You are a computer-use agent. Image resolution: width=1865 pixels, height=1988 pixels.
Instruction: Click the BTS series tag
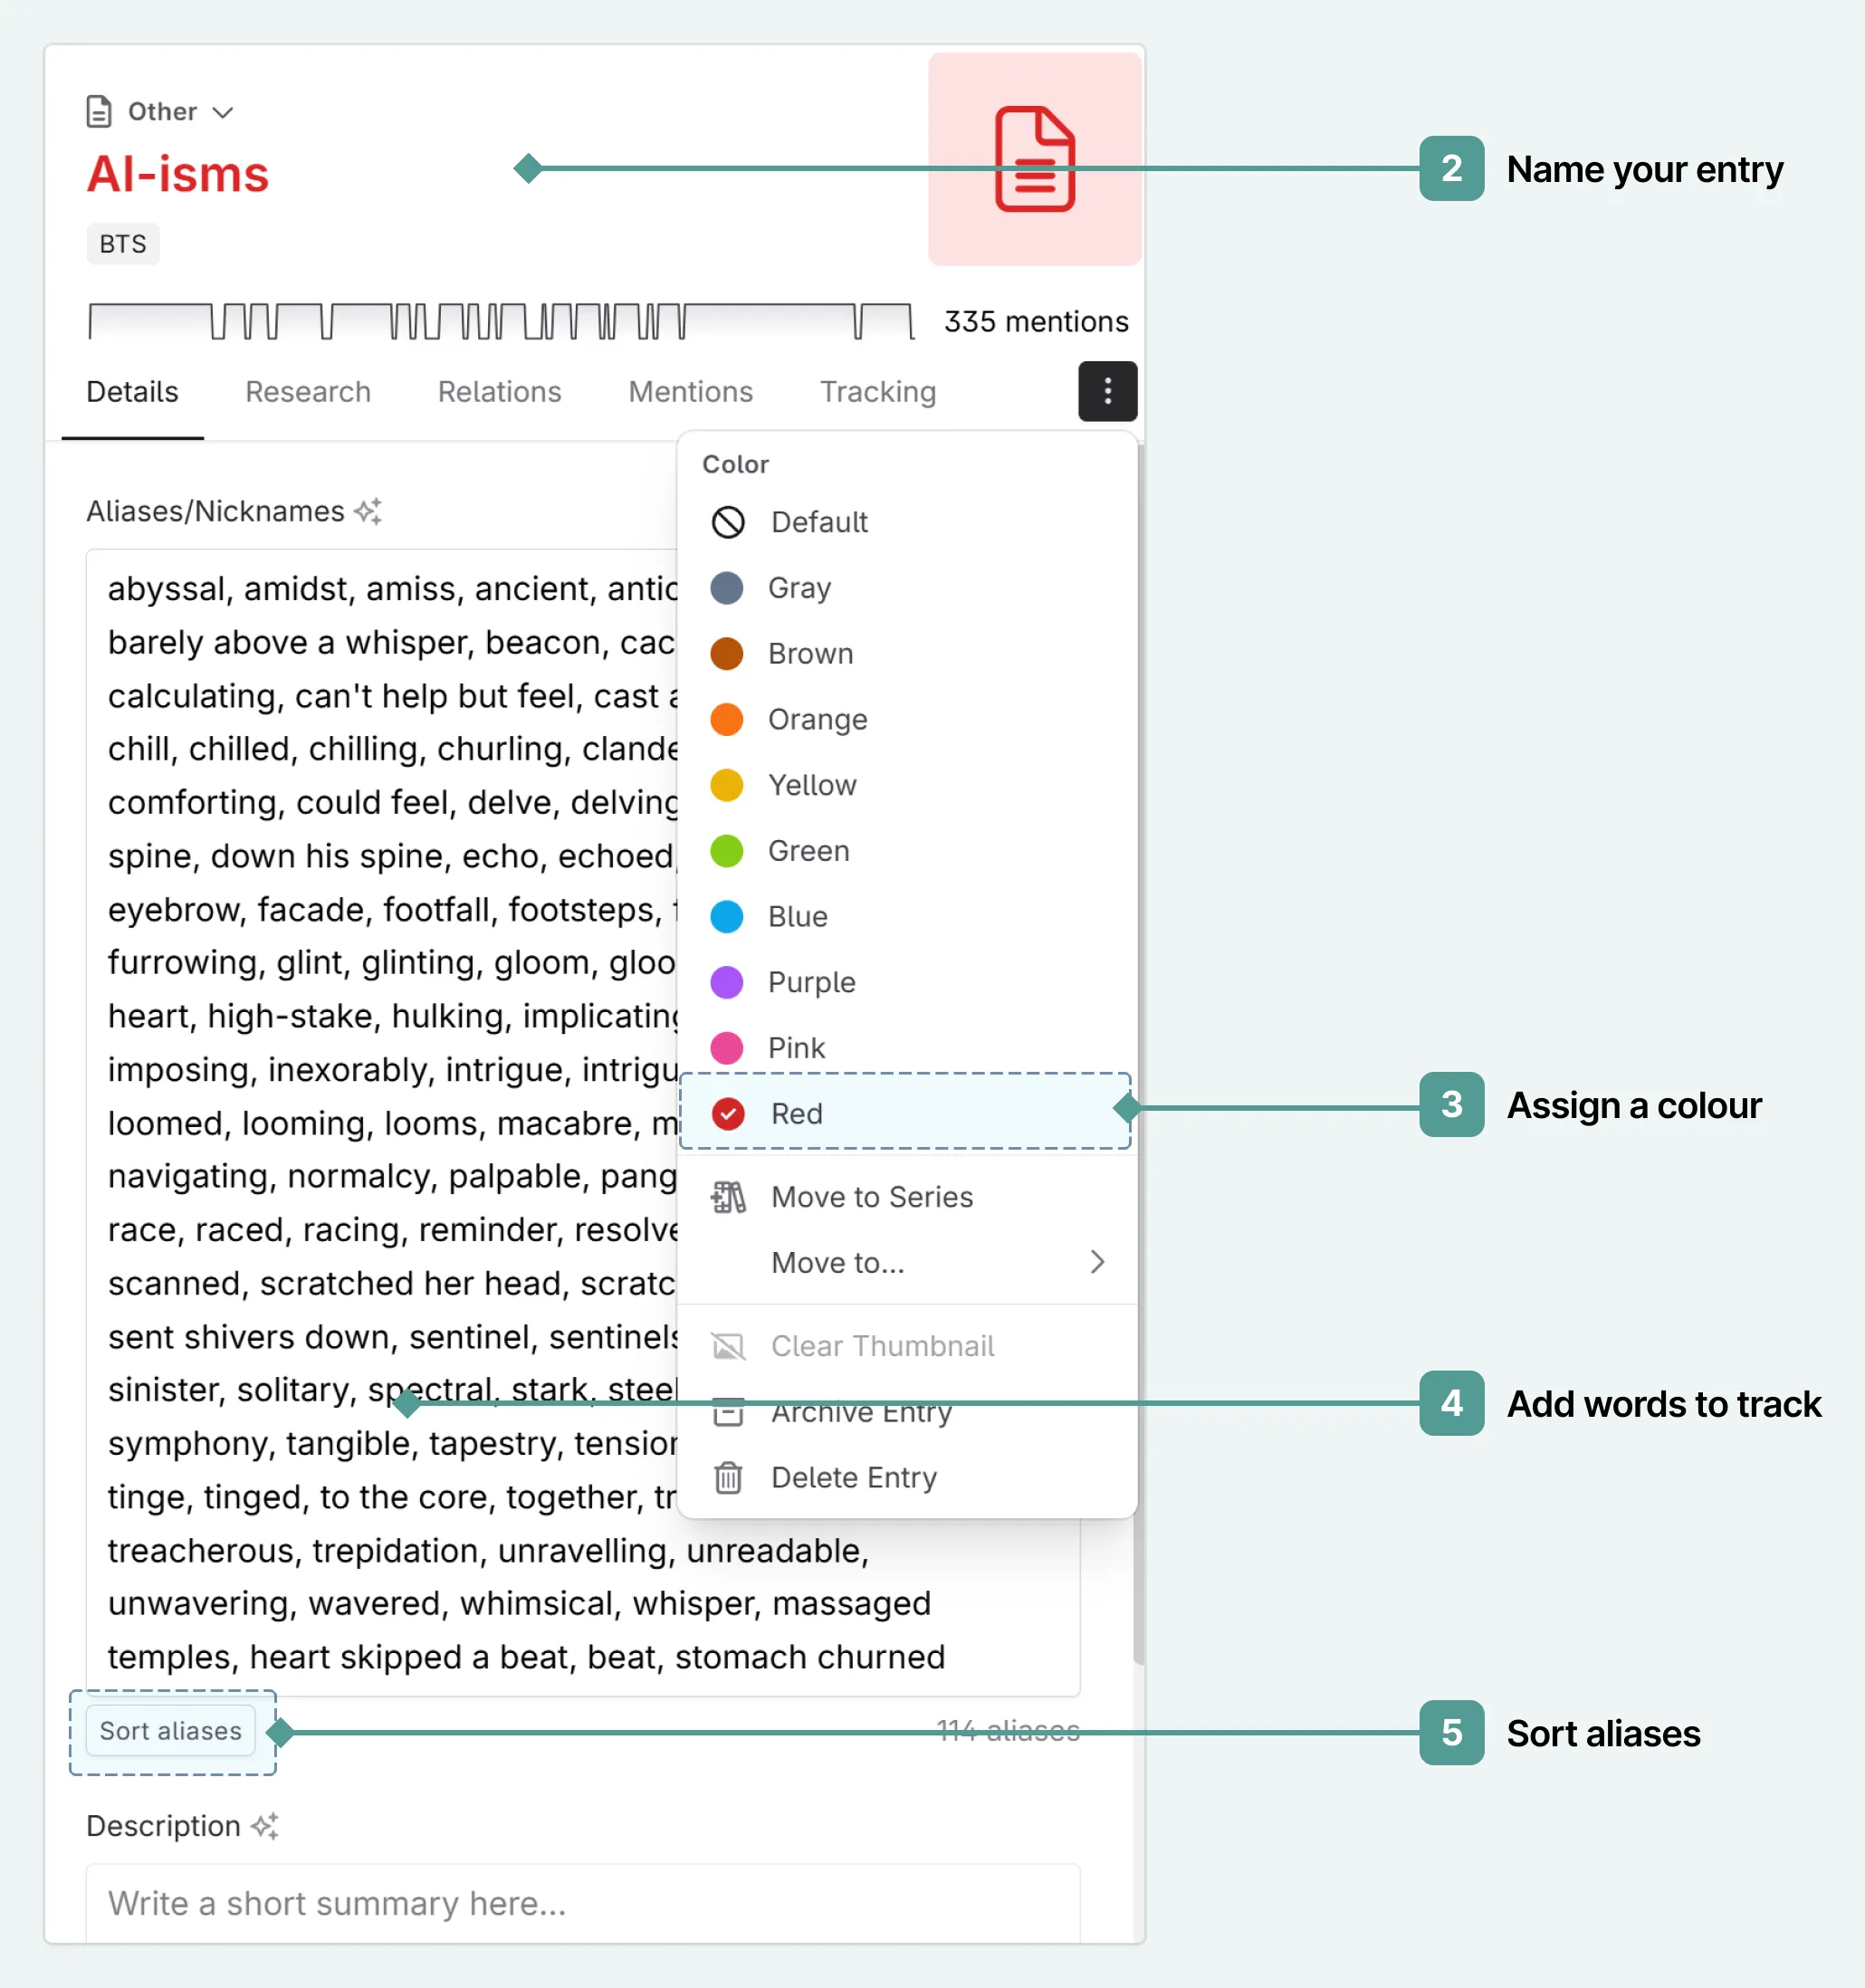pos(123,244)
